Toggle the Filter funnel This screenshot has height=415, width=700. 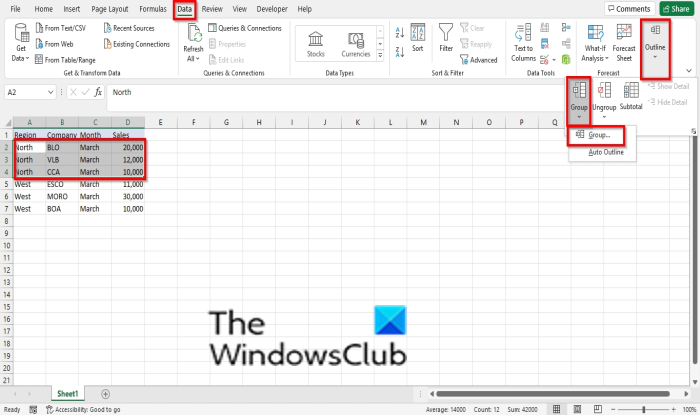click(x=446, y=37)
